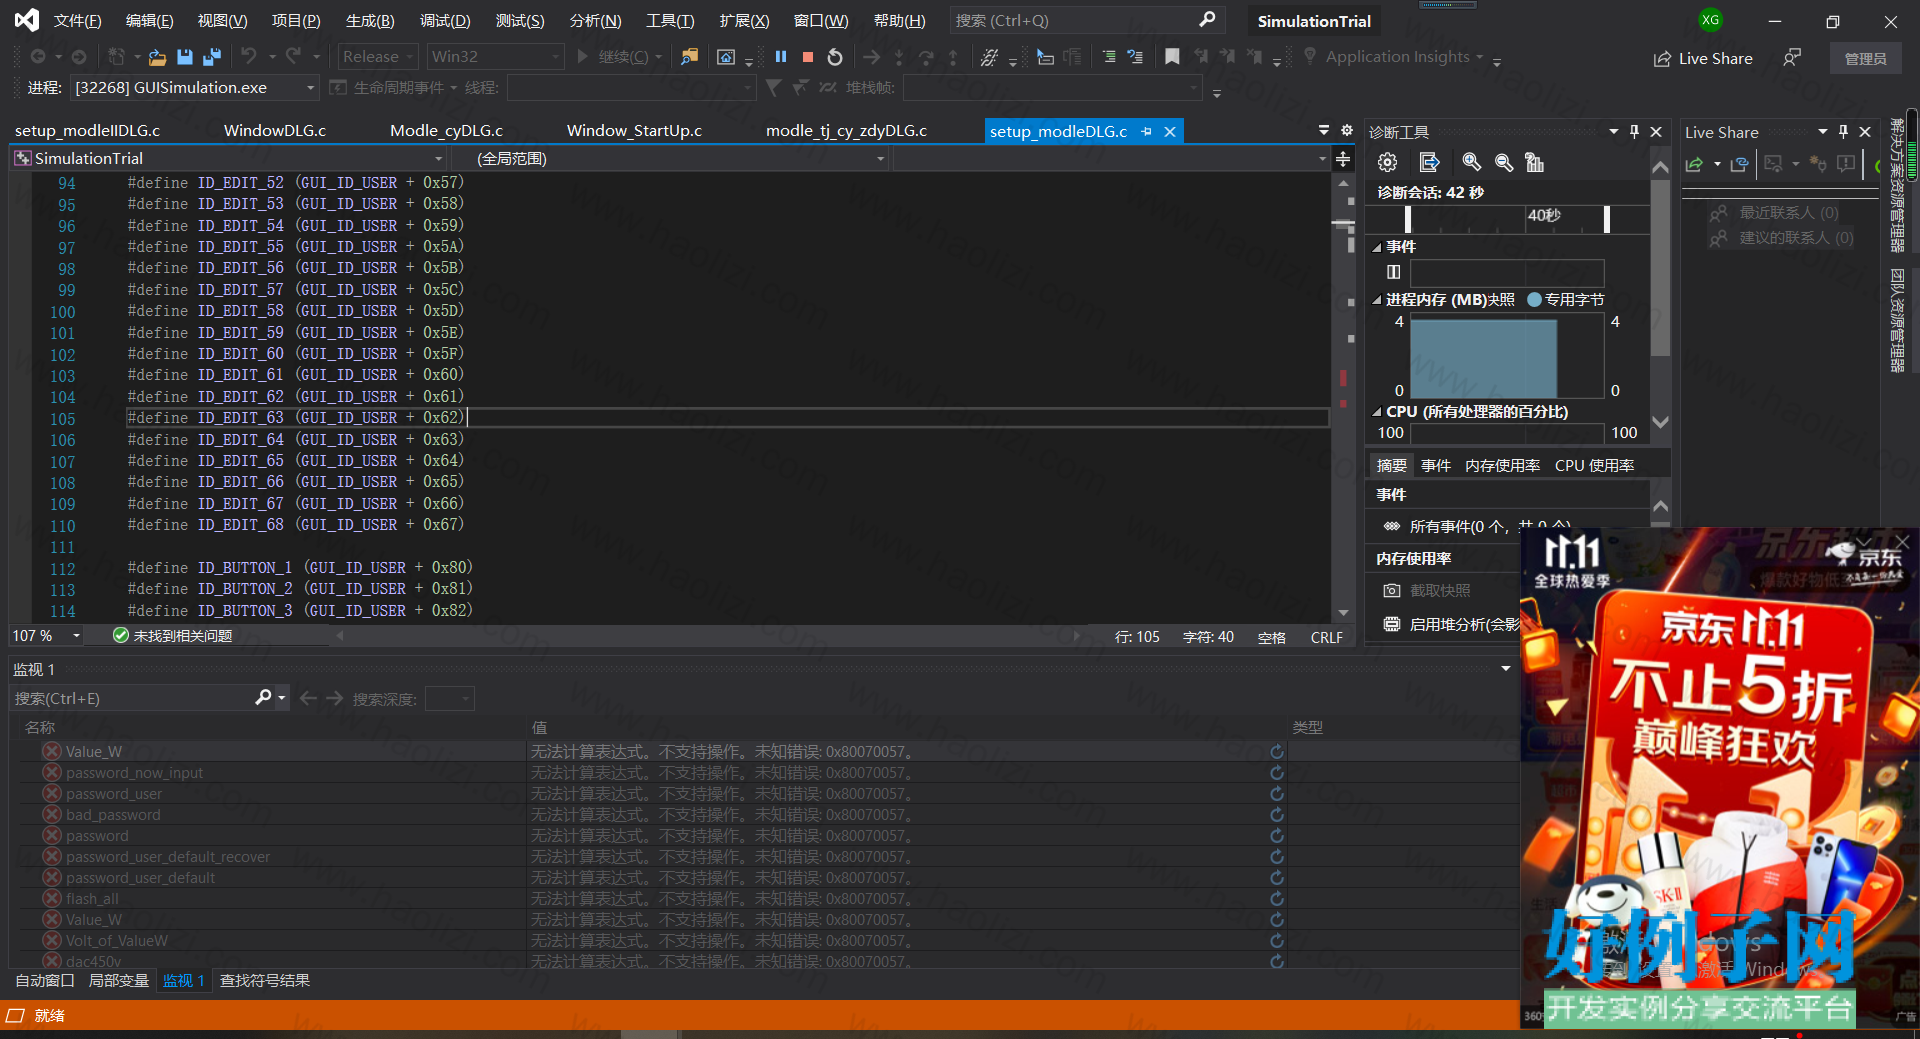
Task: Open the Release configuration dropdown
Action: [377, 57]
